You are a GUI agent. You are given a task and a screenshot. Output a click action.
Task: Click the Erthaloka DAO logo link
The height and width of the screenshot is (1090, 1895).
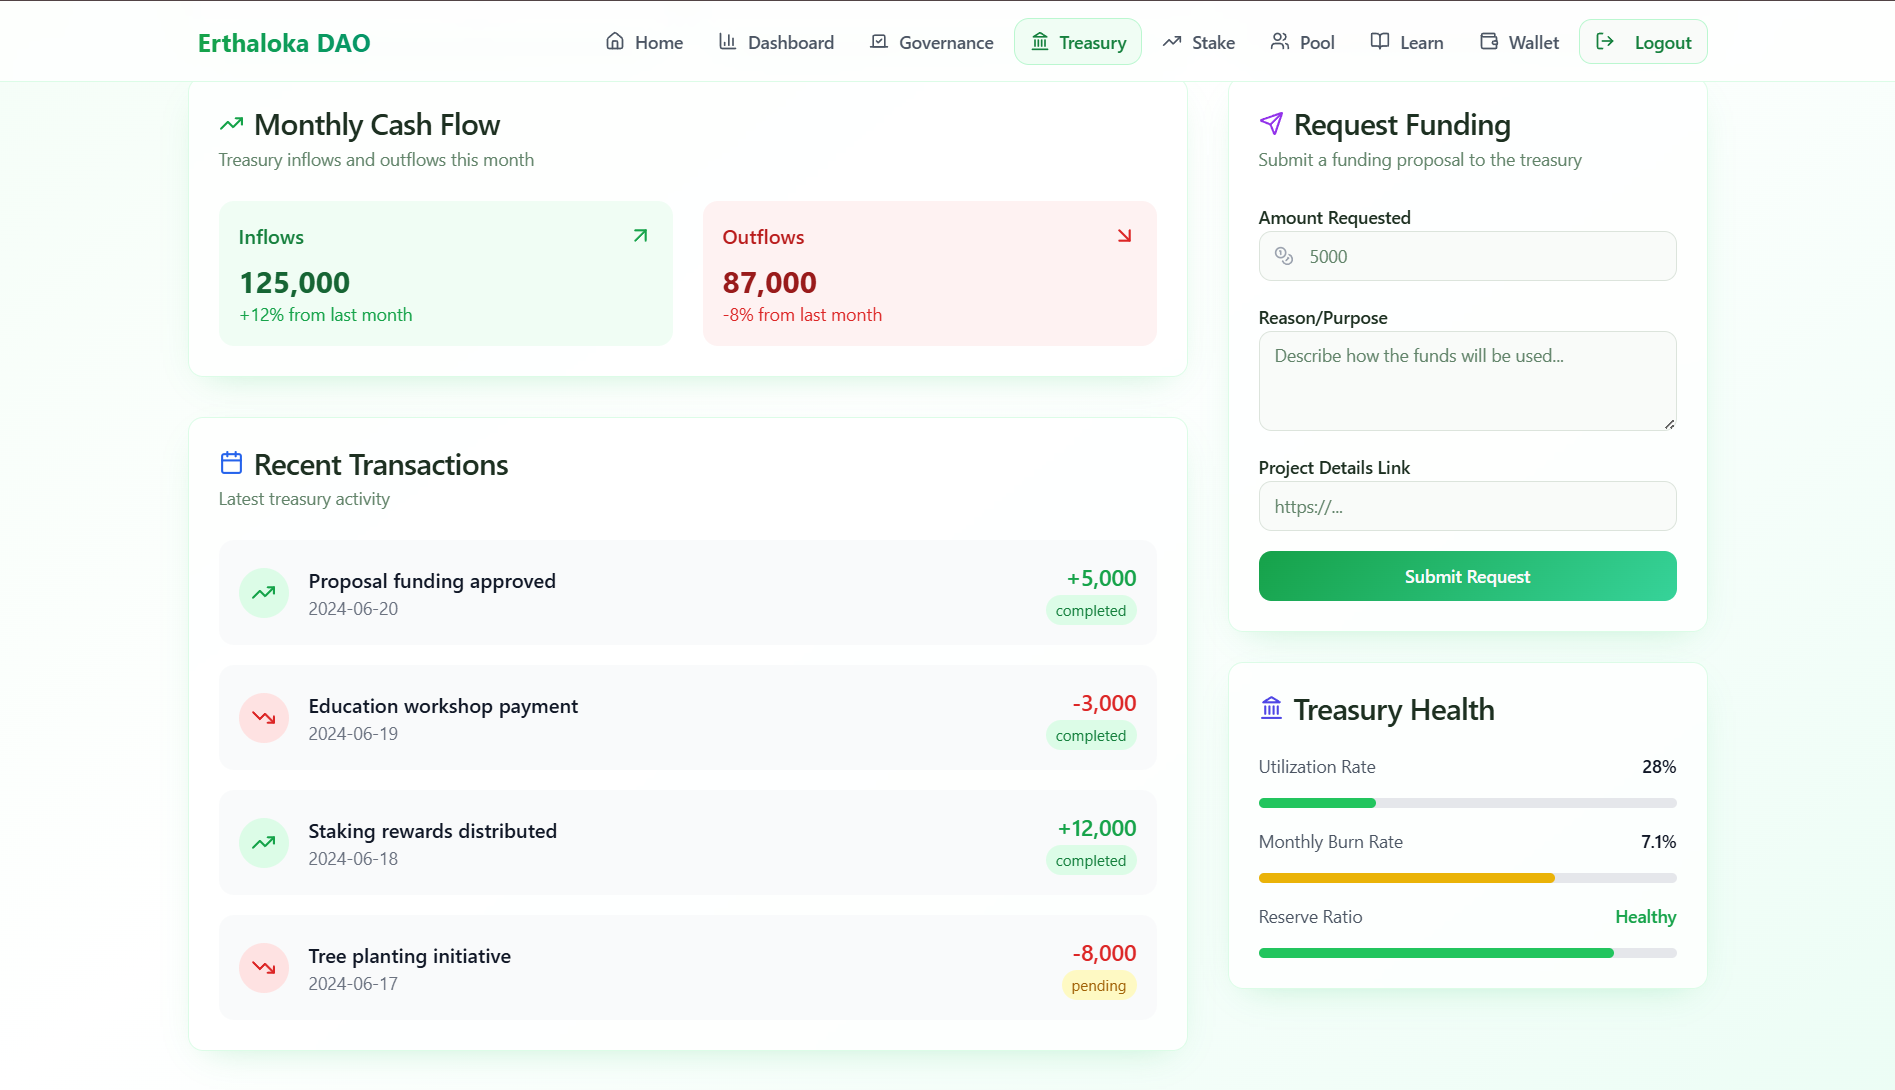tap(284, 43)
